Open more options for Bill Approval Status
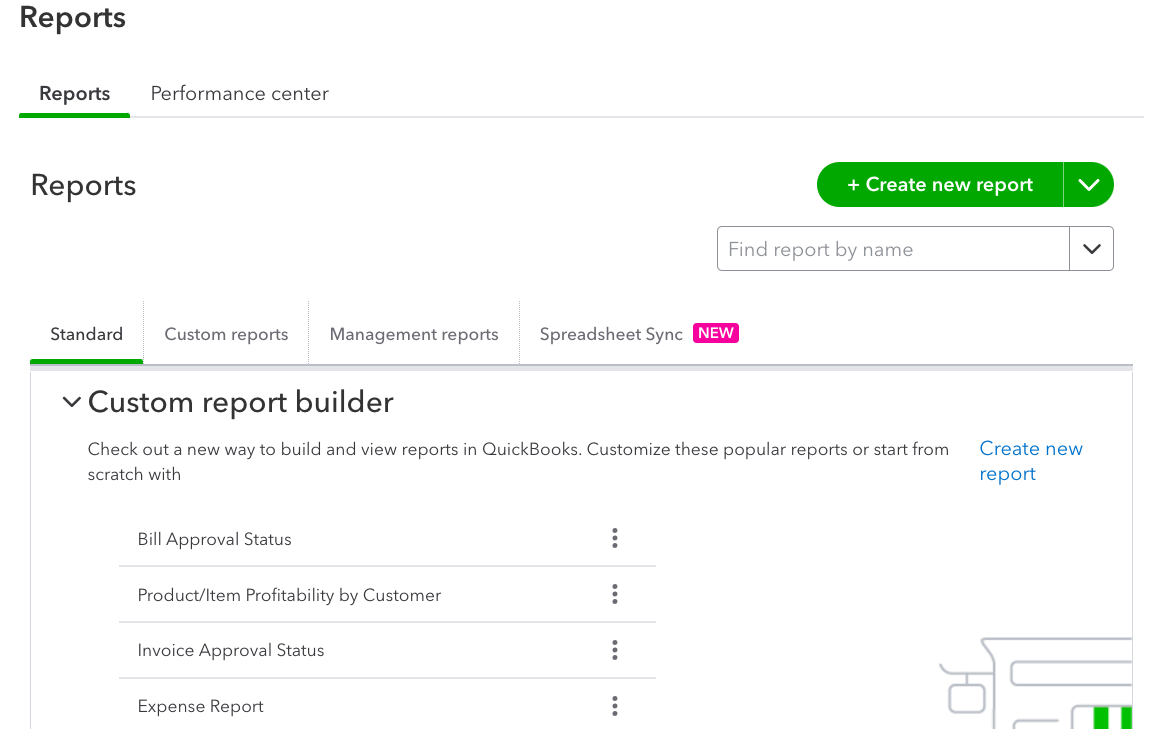The height and width of the screenshot is (729, 1153). (615, 539)
